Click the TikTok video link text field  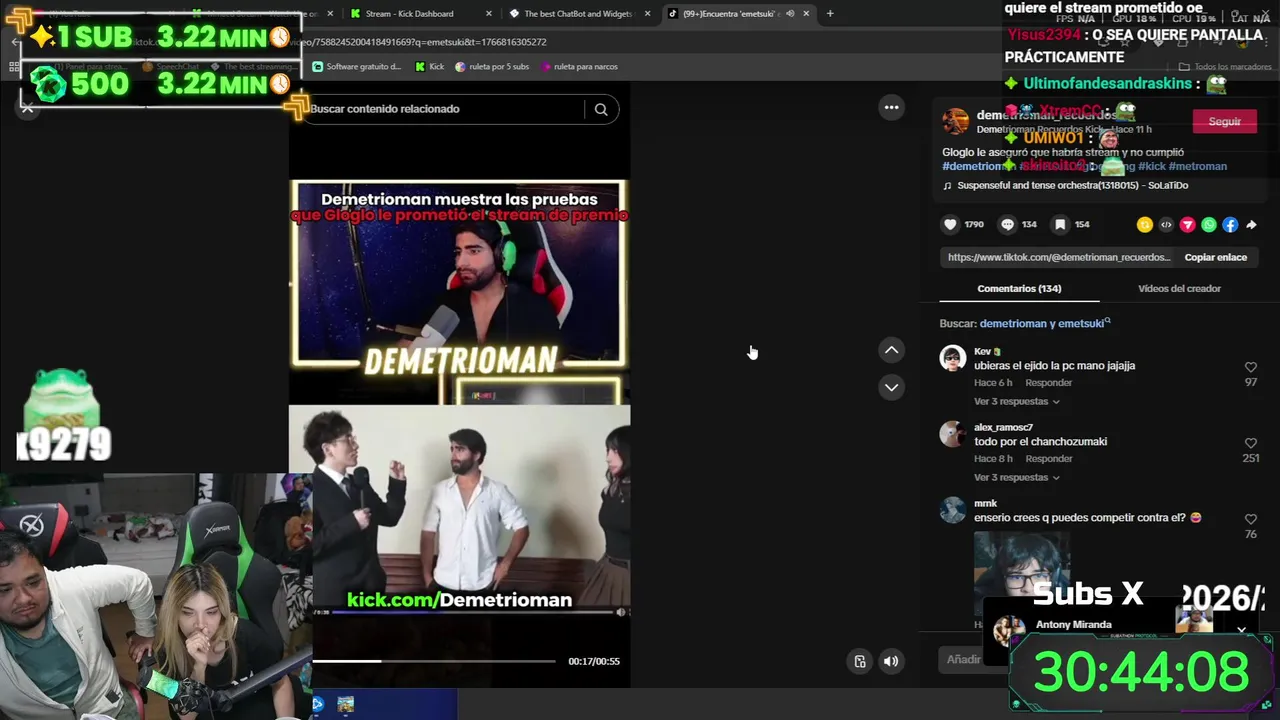1058,257
